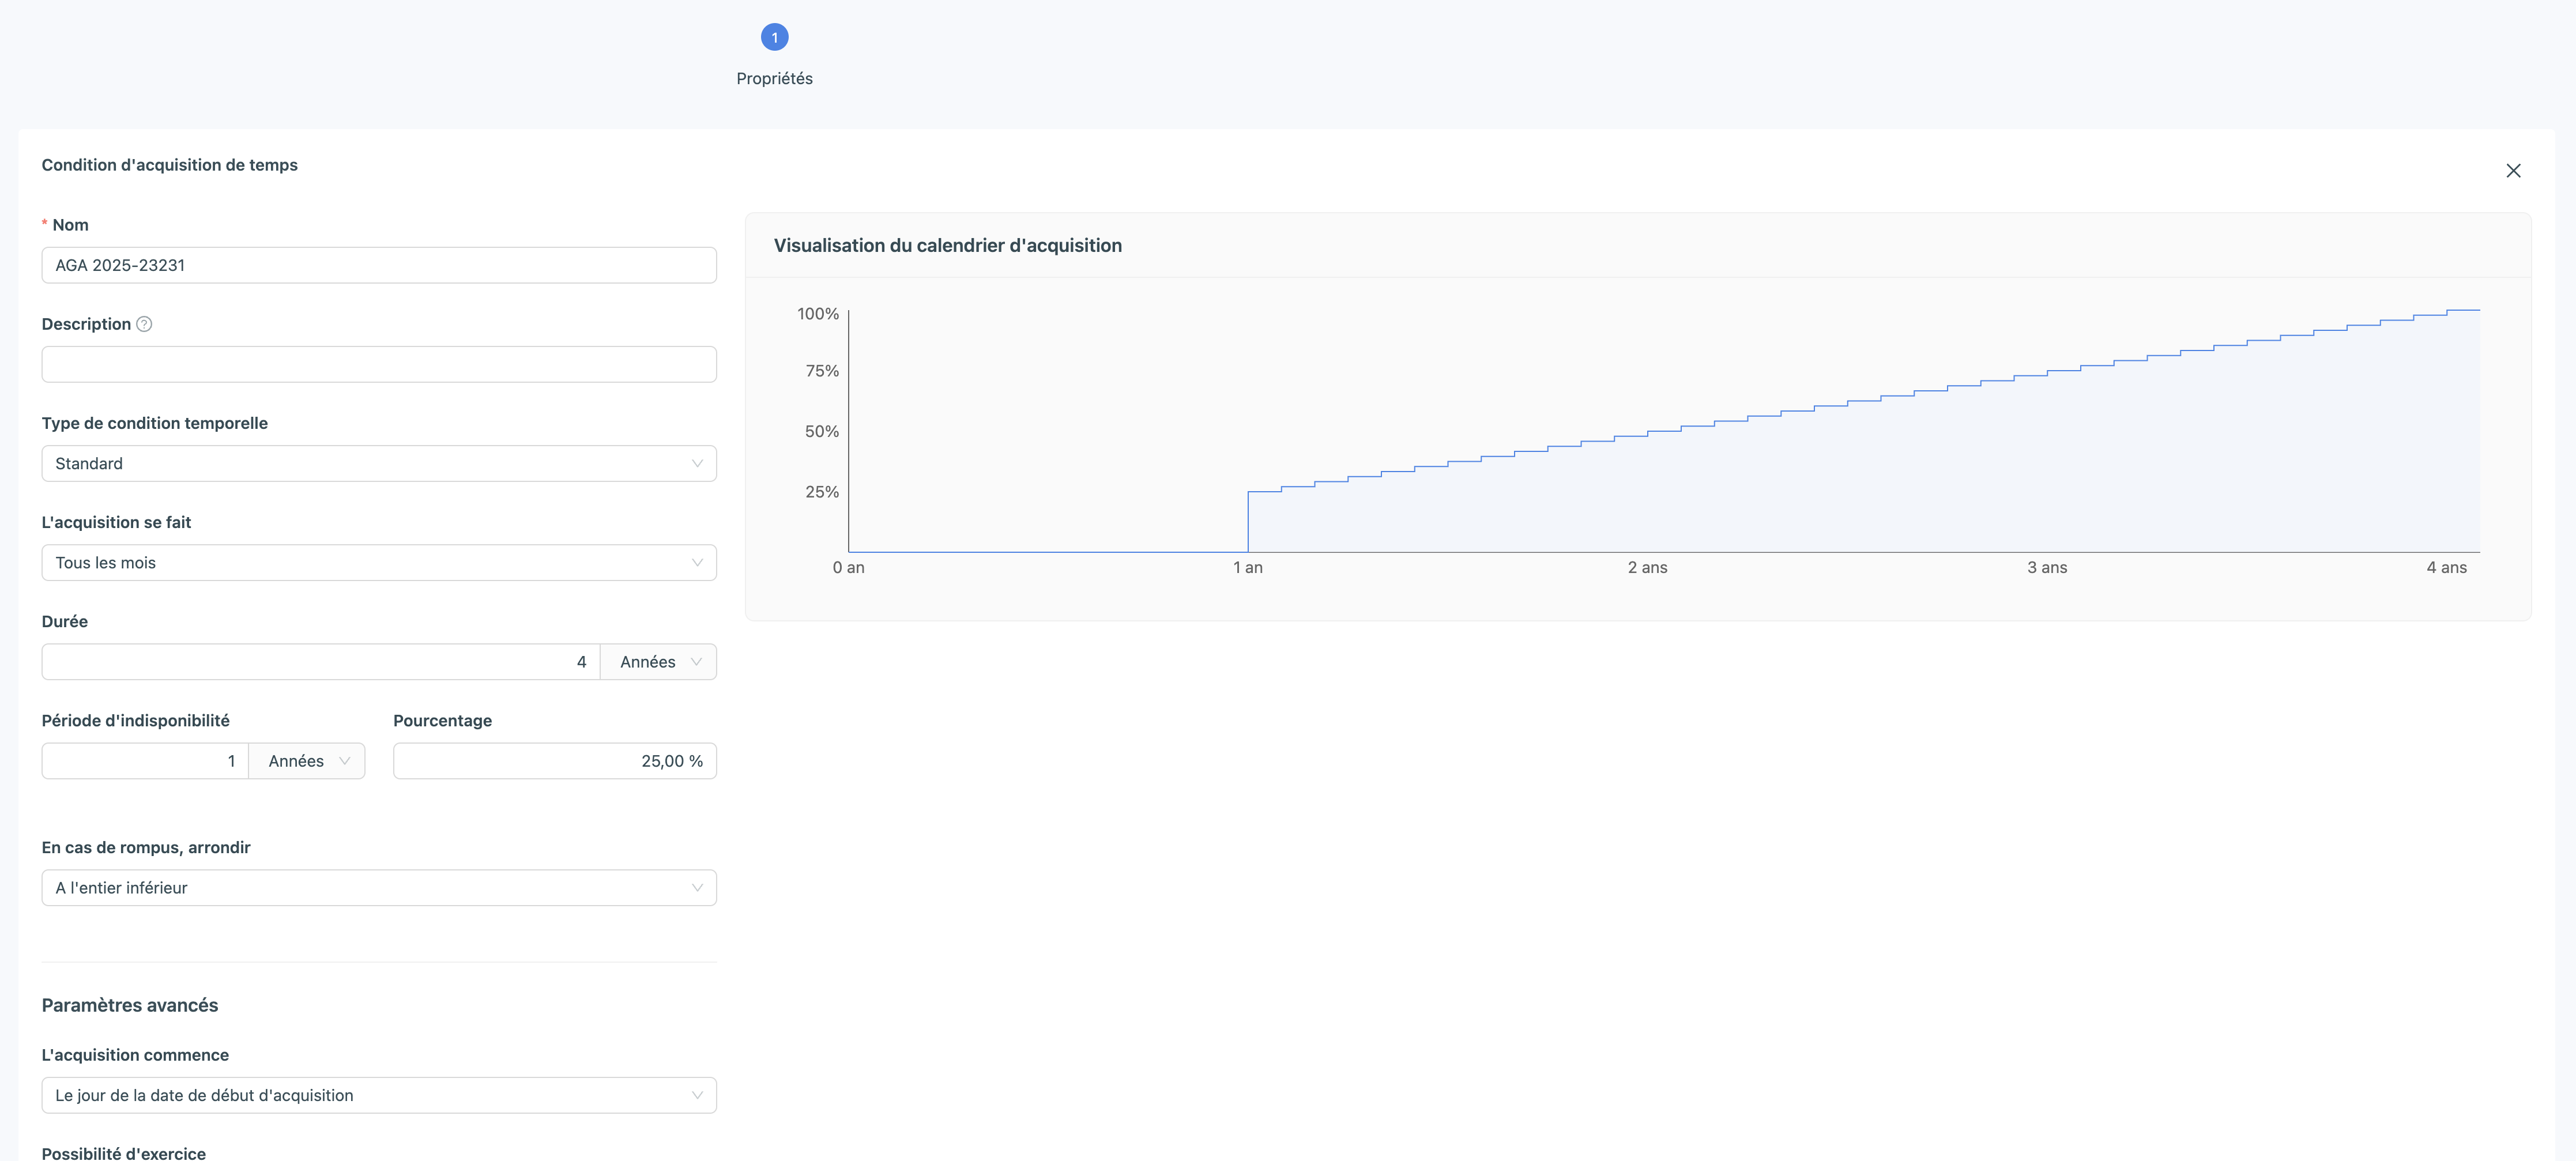Open the Durée unit dropdown showing Années
This screenshot has width=2576, height=1161.
[659, 661]
